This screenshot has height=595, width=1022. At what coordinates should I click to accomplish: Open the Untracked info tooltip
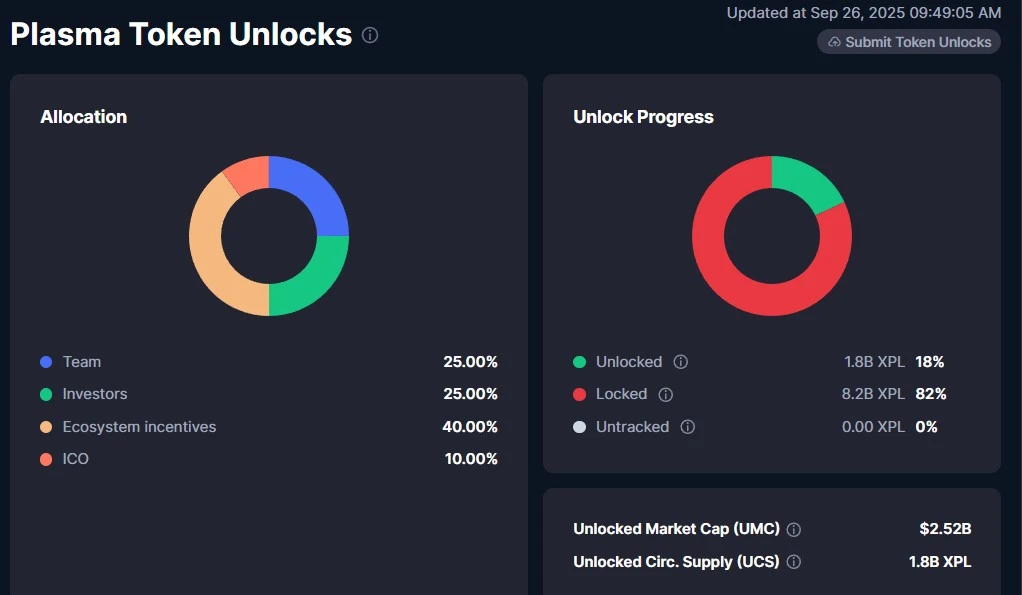(x=687, y=427)
